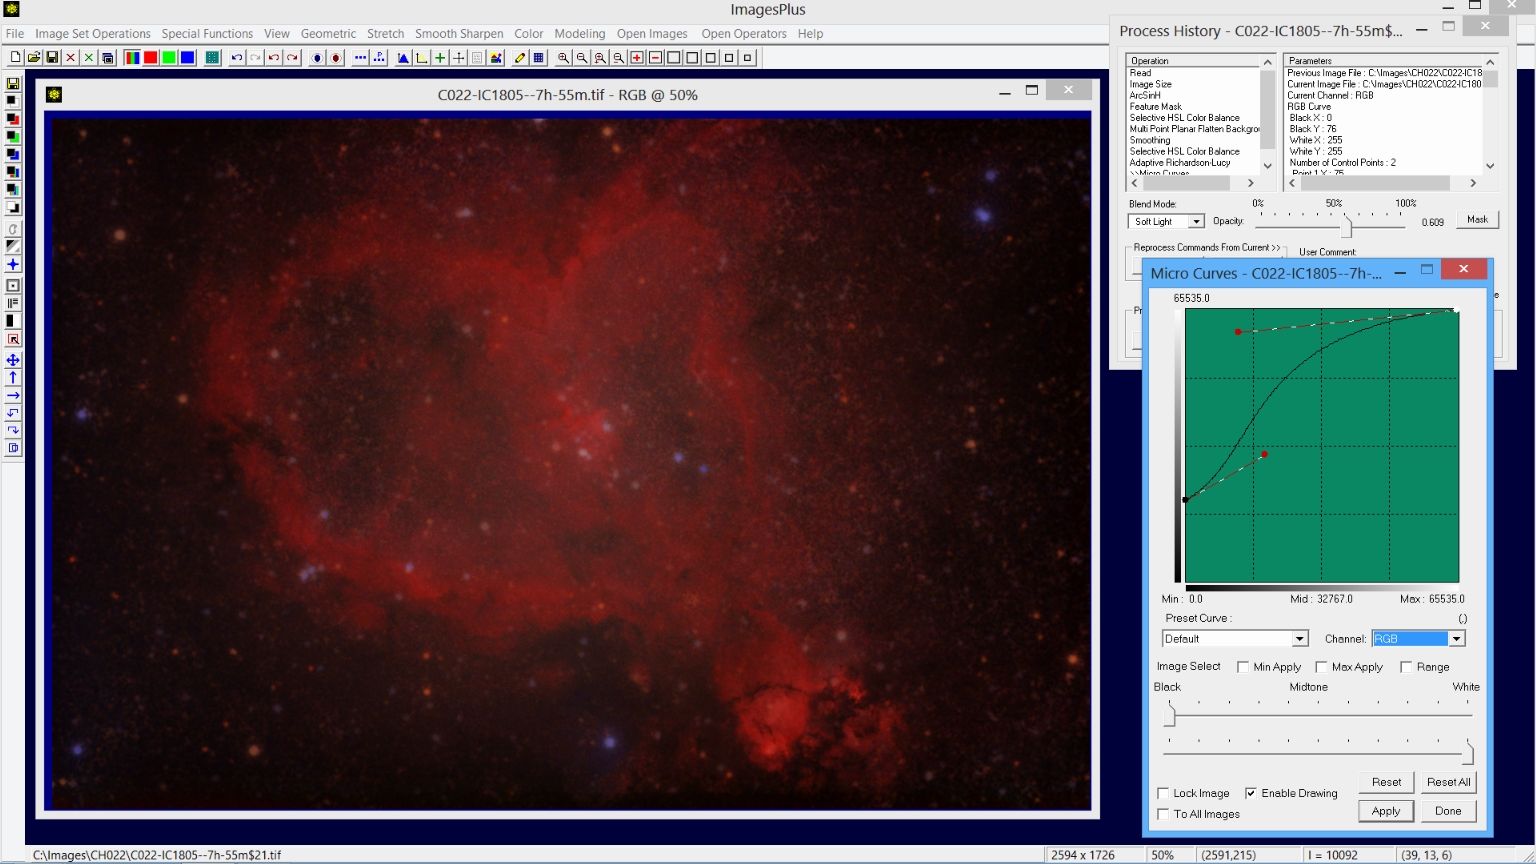
Task: Click the lower red curve control point
Action: pos(1264,455)
